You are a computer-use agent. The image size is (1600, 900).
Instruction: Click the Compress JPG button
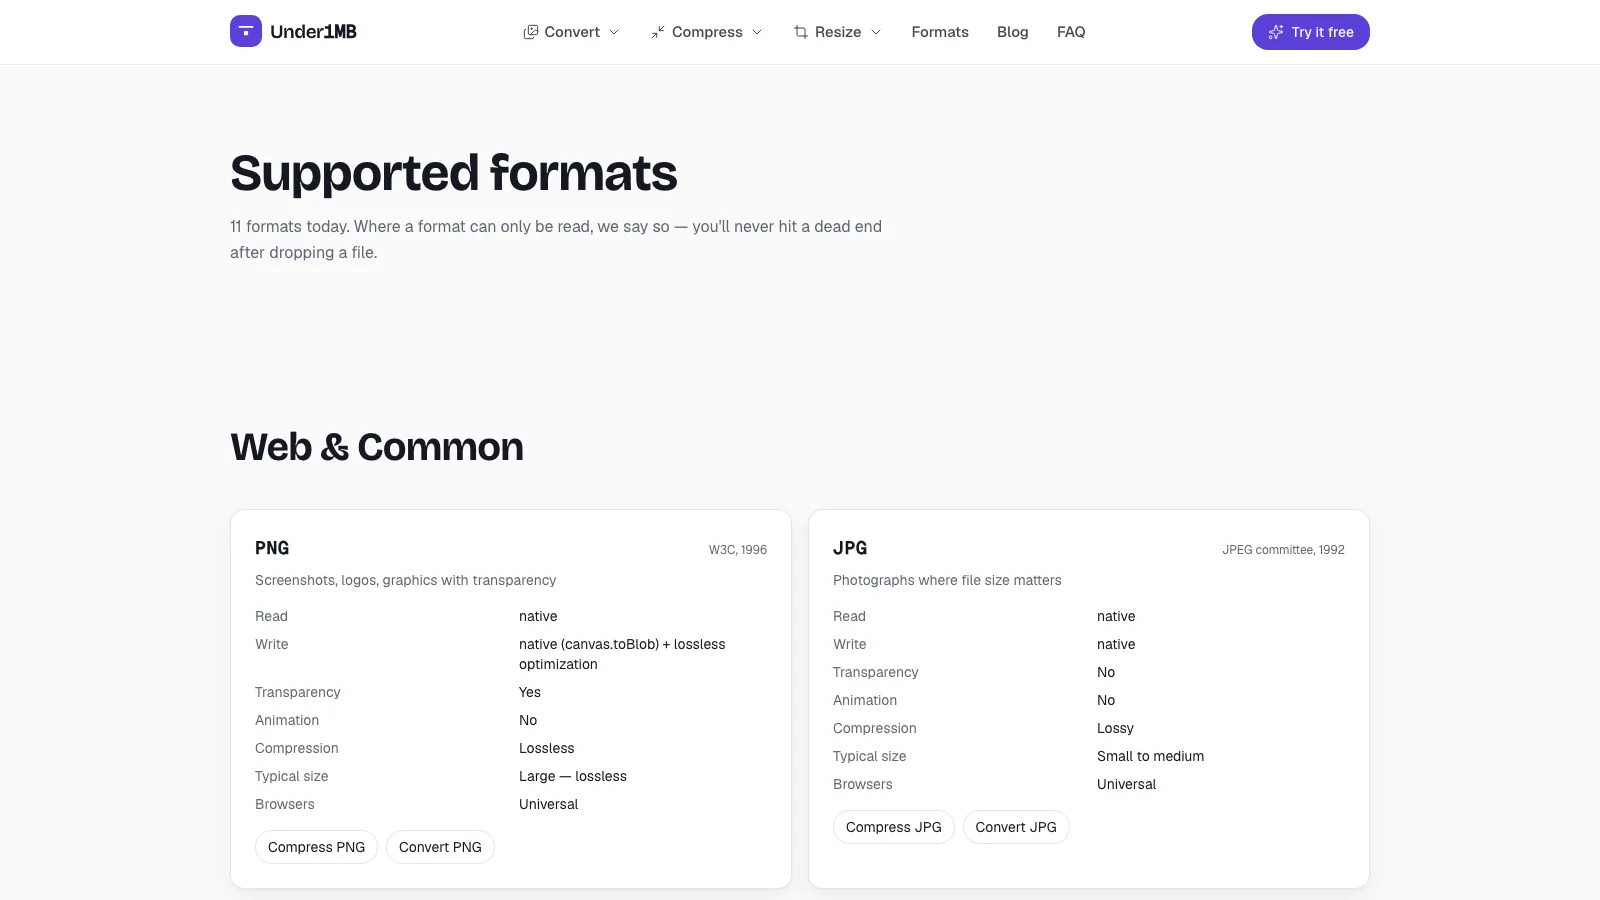click(x=894, y=827)
